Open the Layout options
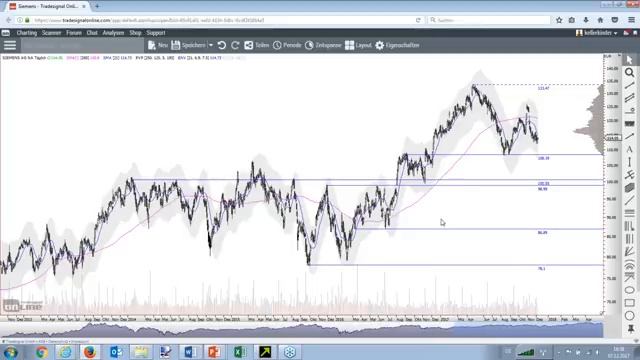 [x=358, y=45]
